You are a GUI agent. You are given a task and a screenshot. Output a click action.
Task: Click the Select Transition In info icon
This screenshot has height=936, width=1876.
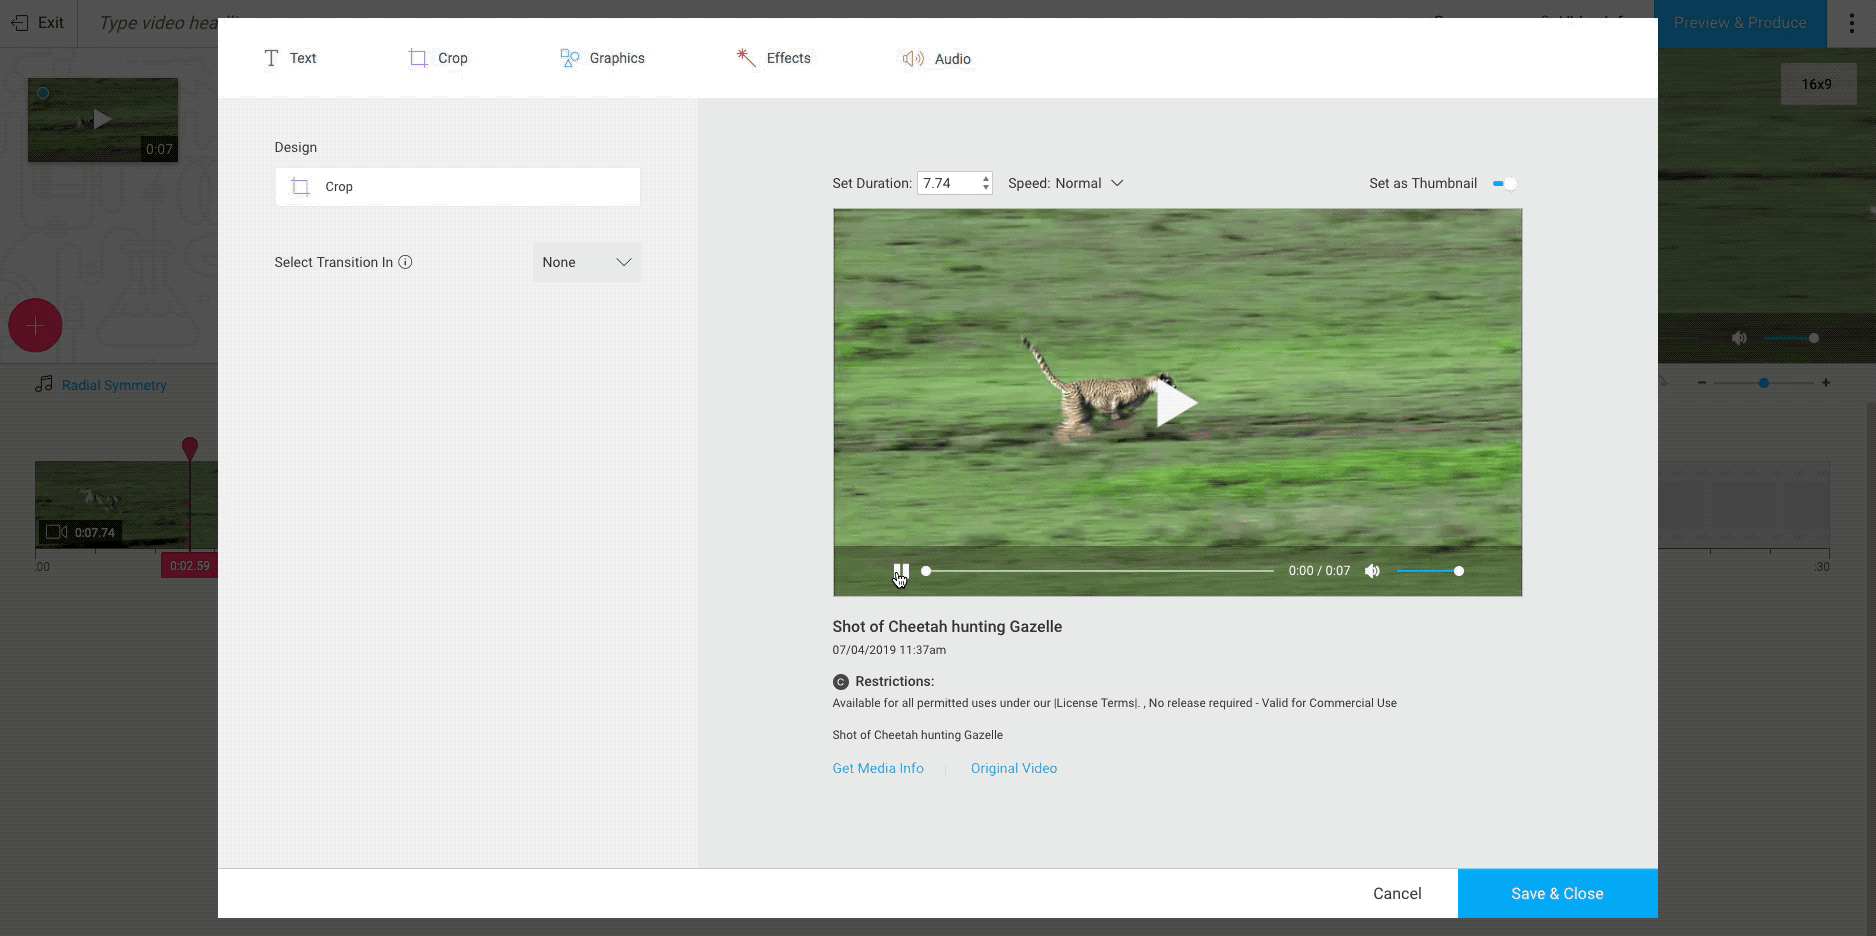[405, 262]
